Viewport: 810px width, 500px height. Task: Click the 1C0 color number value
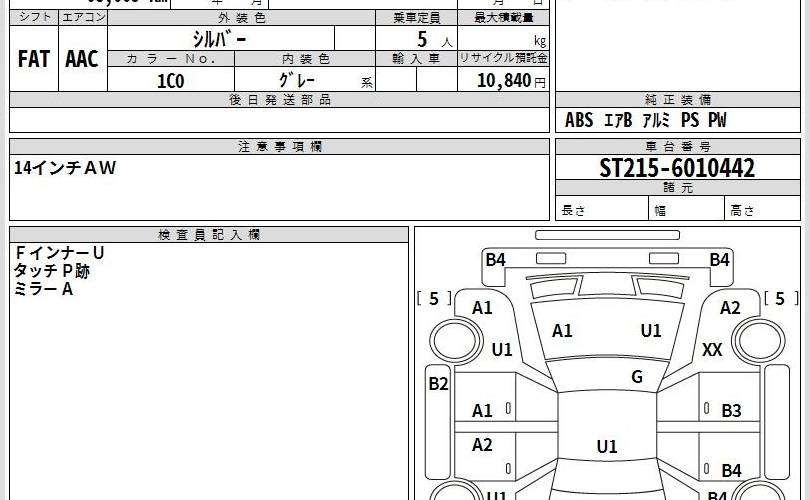click(x=171, y=82)
